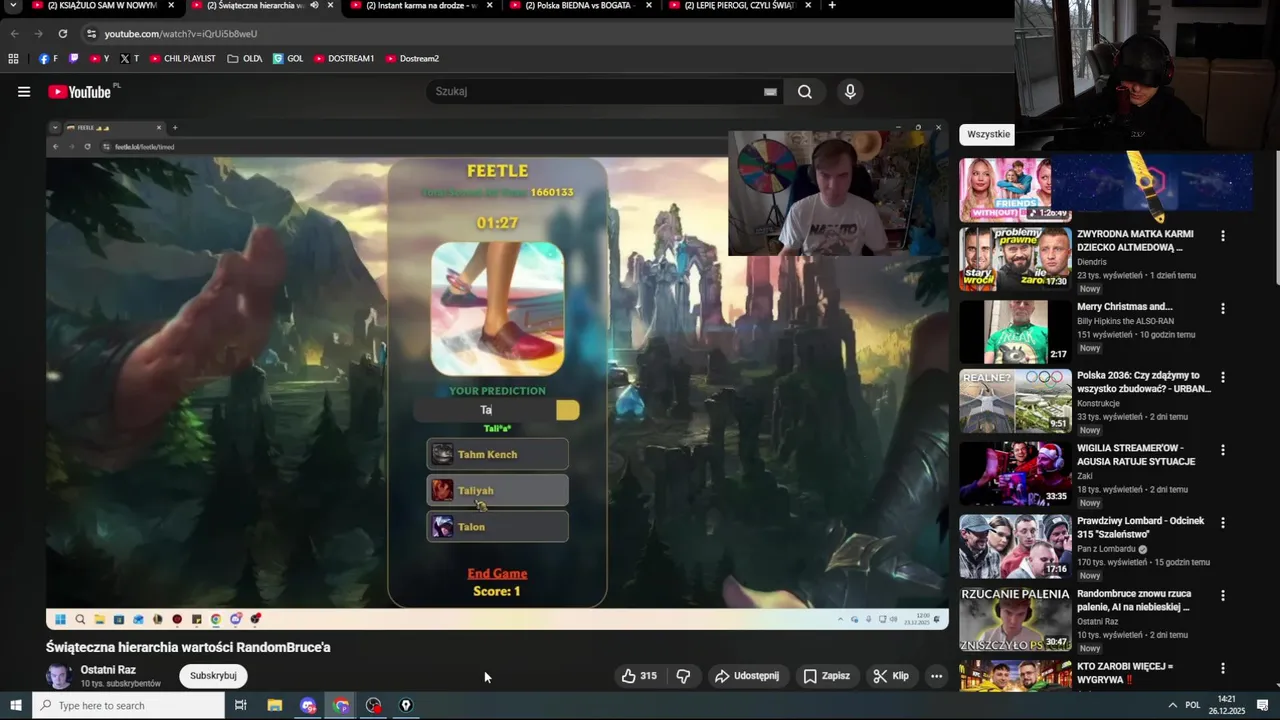Click the Subskrybuj button
Screen dimensions: 1280x720
213,676
